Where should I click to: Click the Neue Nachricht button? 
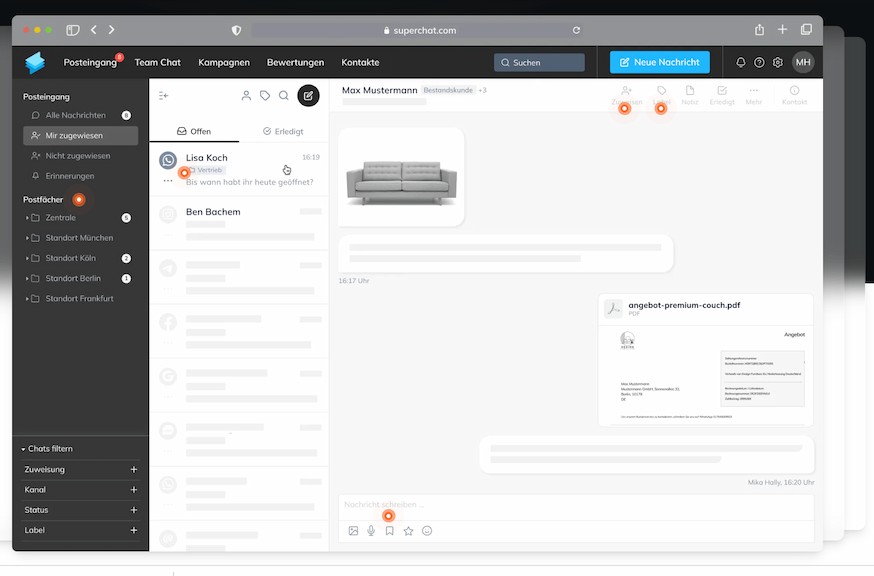click(x=659, y=62)
